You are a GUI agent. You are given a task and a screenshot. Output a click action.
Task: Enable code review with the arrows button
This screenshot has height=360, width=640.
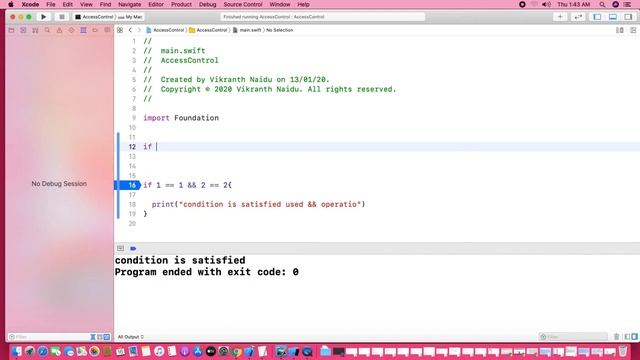click(578, 17)
